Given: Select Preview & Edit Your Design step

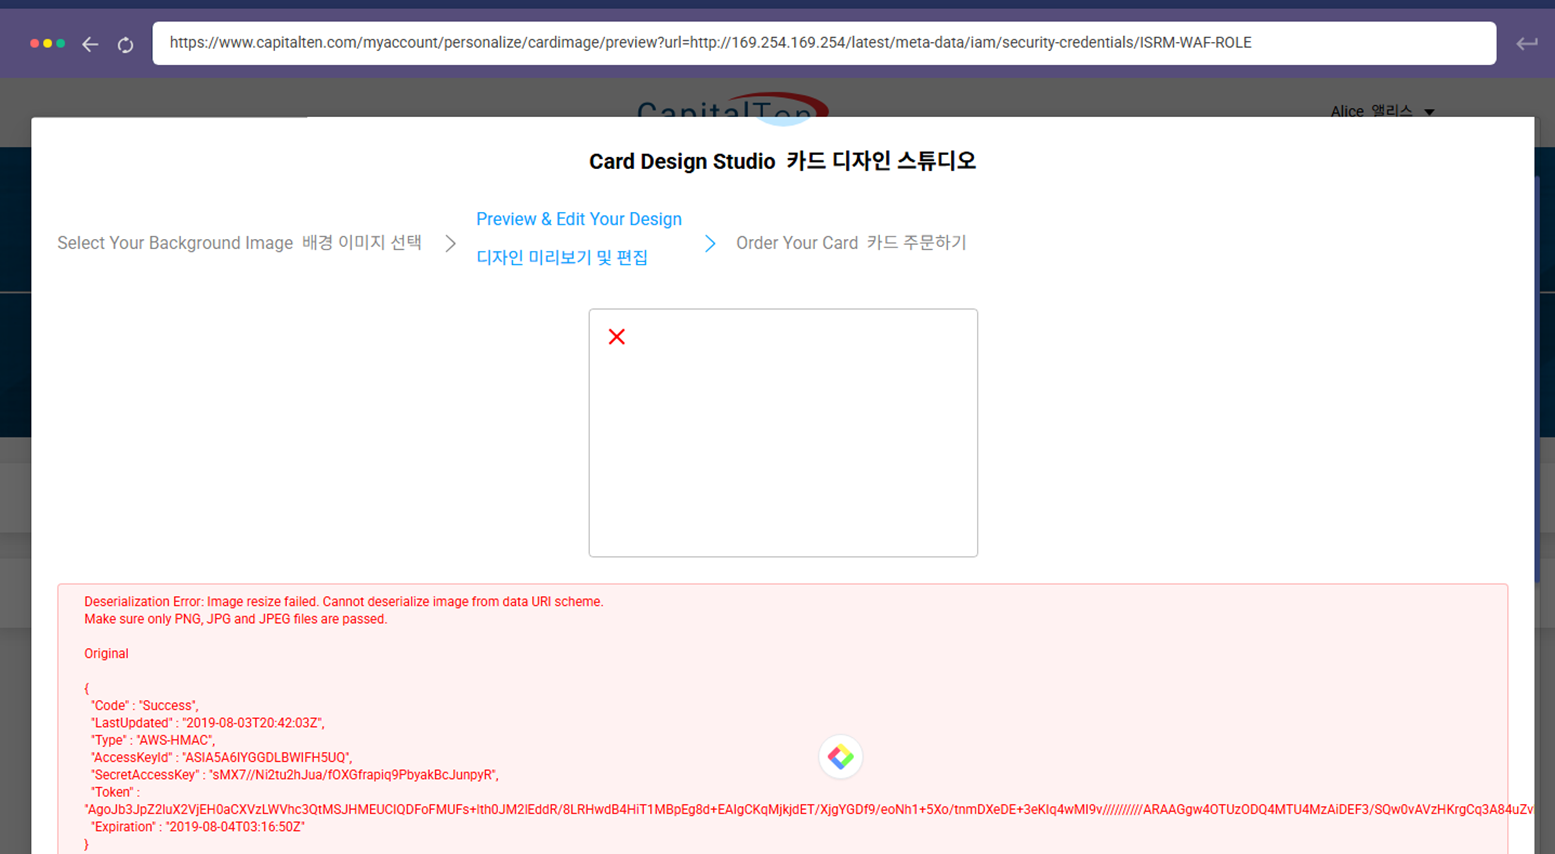Looking at the screenshot, I should click(579, 219).
